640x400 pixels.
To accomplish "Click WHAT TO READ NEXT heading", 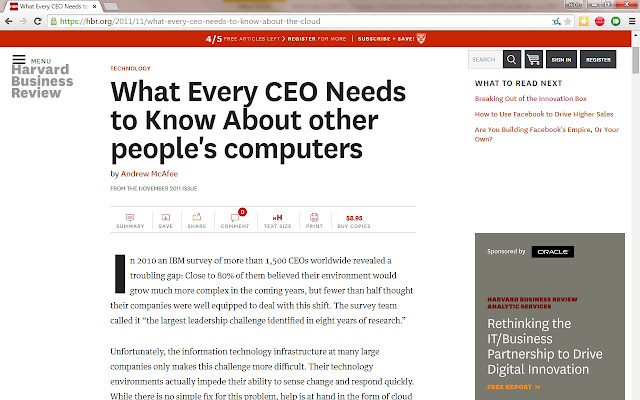I will pyautogui.click(x=518, y=83).
